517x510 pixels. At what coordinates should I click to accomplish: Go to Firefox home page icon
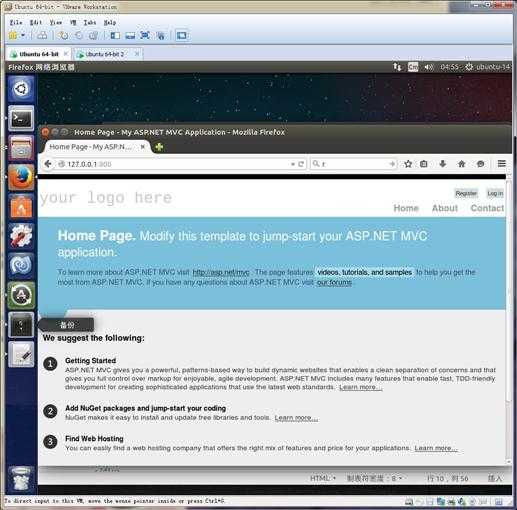click(x=461, y=164)
